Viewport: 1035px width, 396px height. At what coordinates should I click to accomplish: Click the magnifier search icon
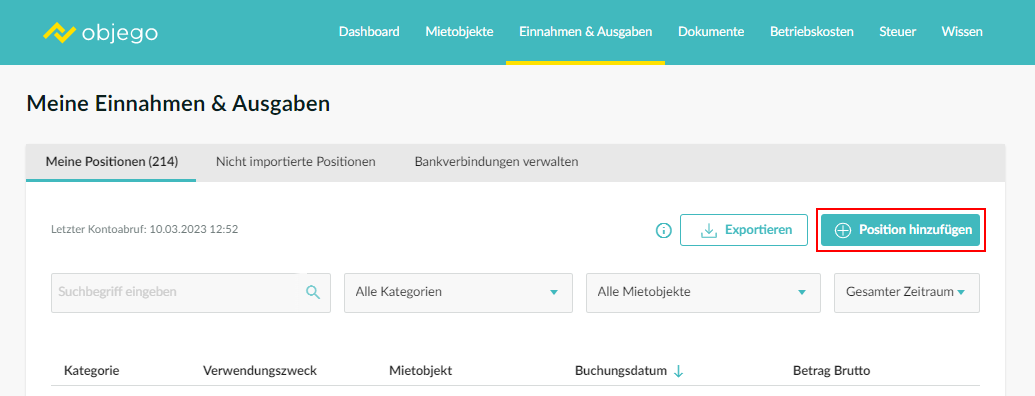coord(313,292)
